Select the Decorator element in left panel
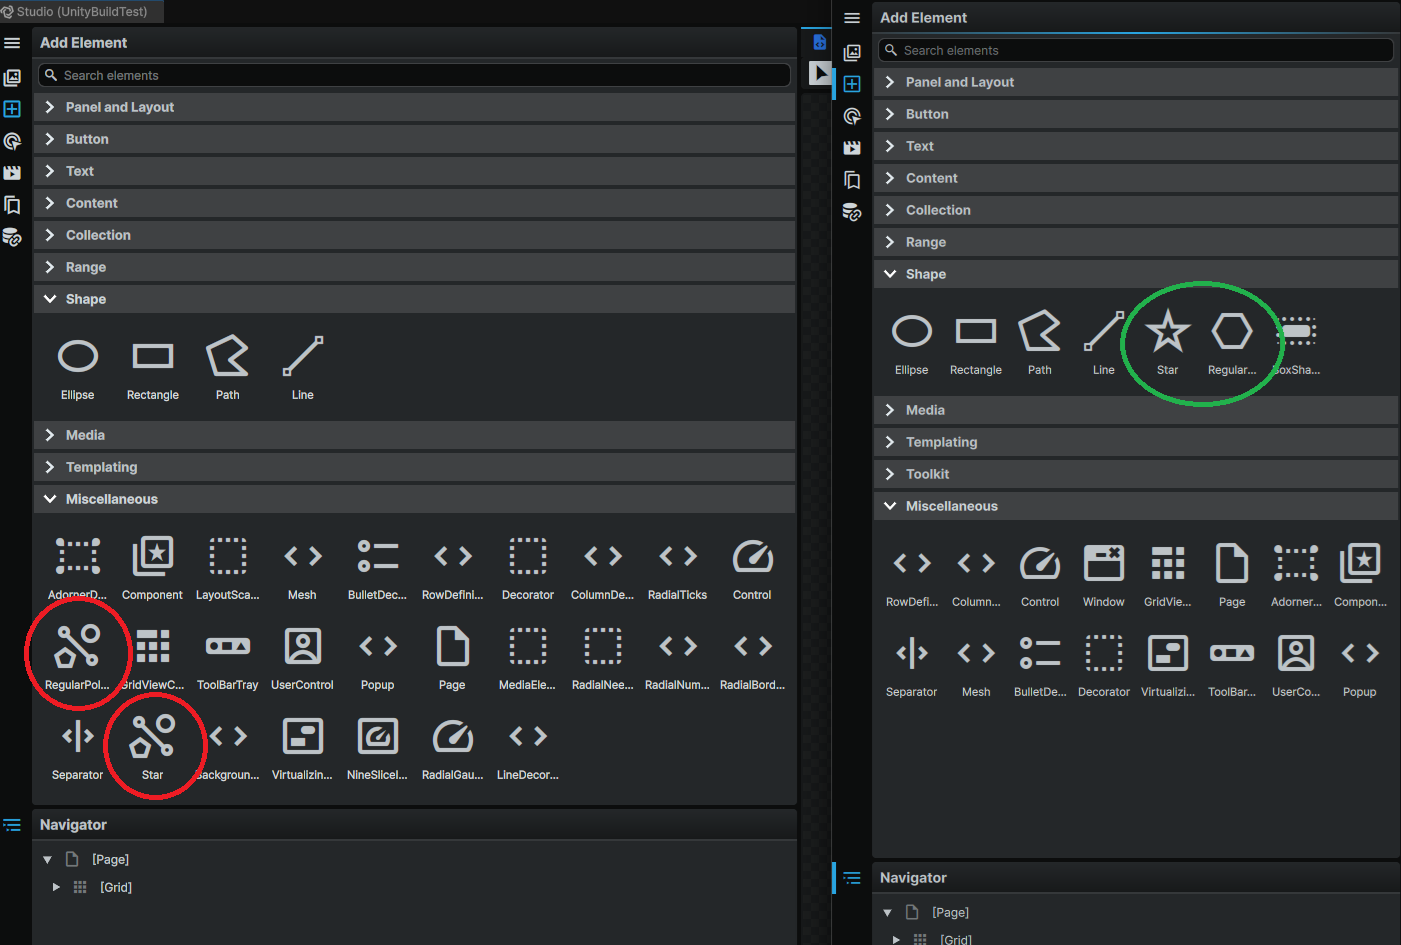The height and width of the screenshot is (945, 1401). point(528,567)
